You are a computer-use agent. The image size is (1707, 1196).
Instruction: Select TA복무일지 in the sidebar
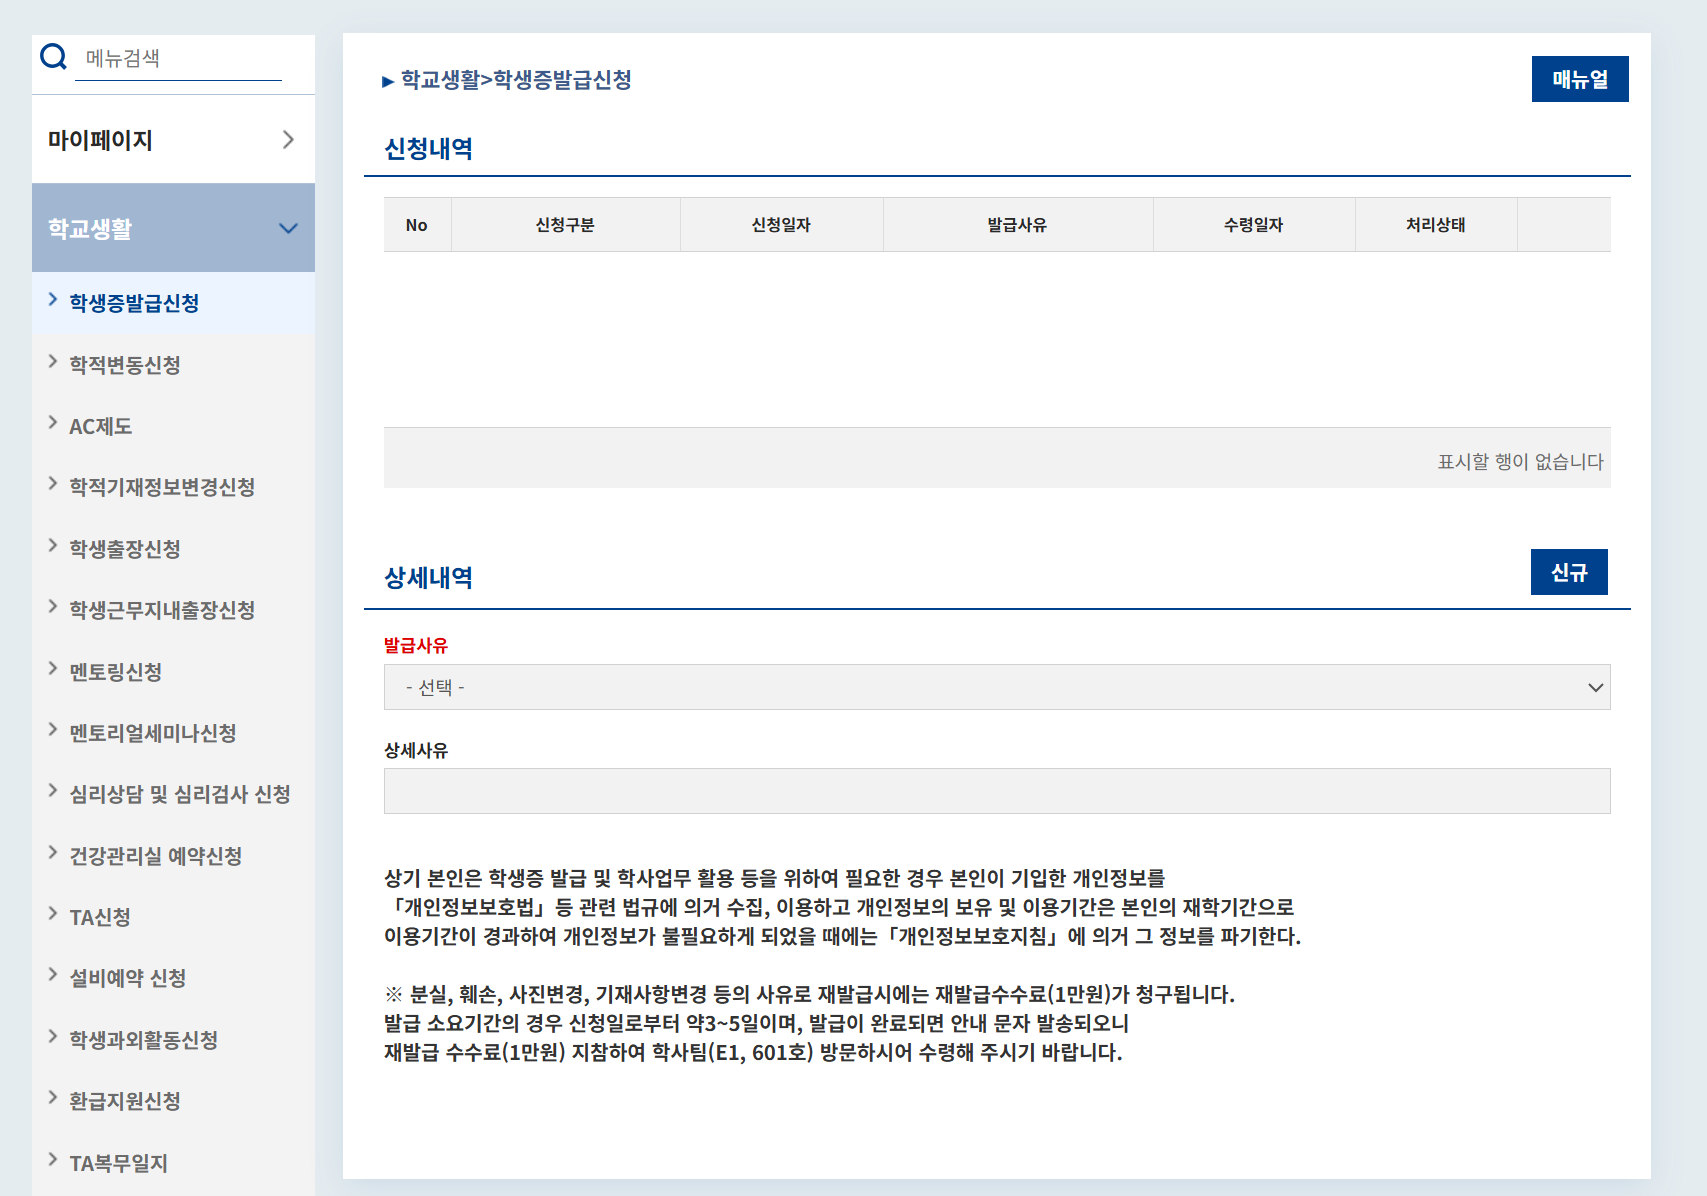click(x=118, y=1163)
